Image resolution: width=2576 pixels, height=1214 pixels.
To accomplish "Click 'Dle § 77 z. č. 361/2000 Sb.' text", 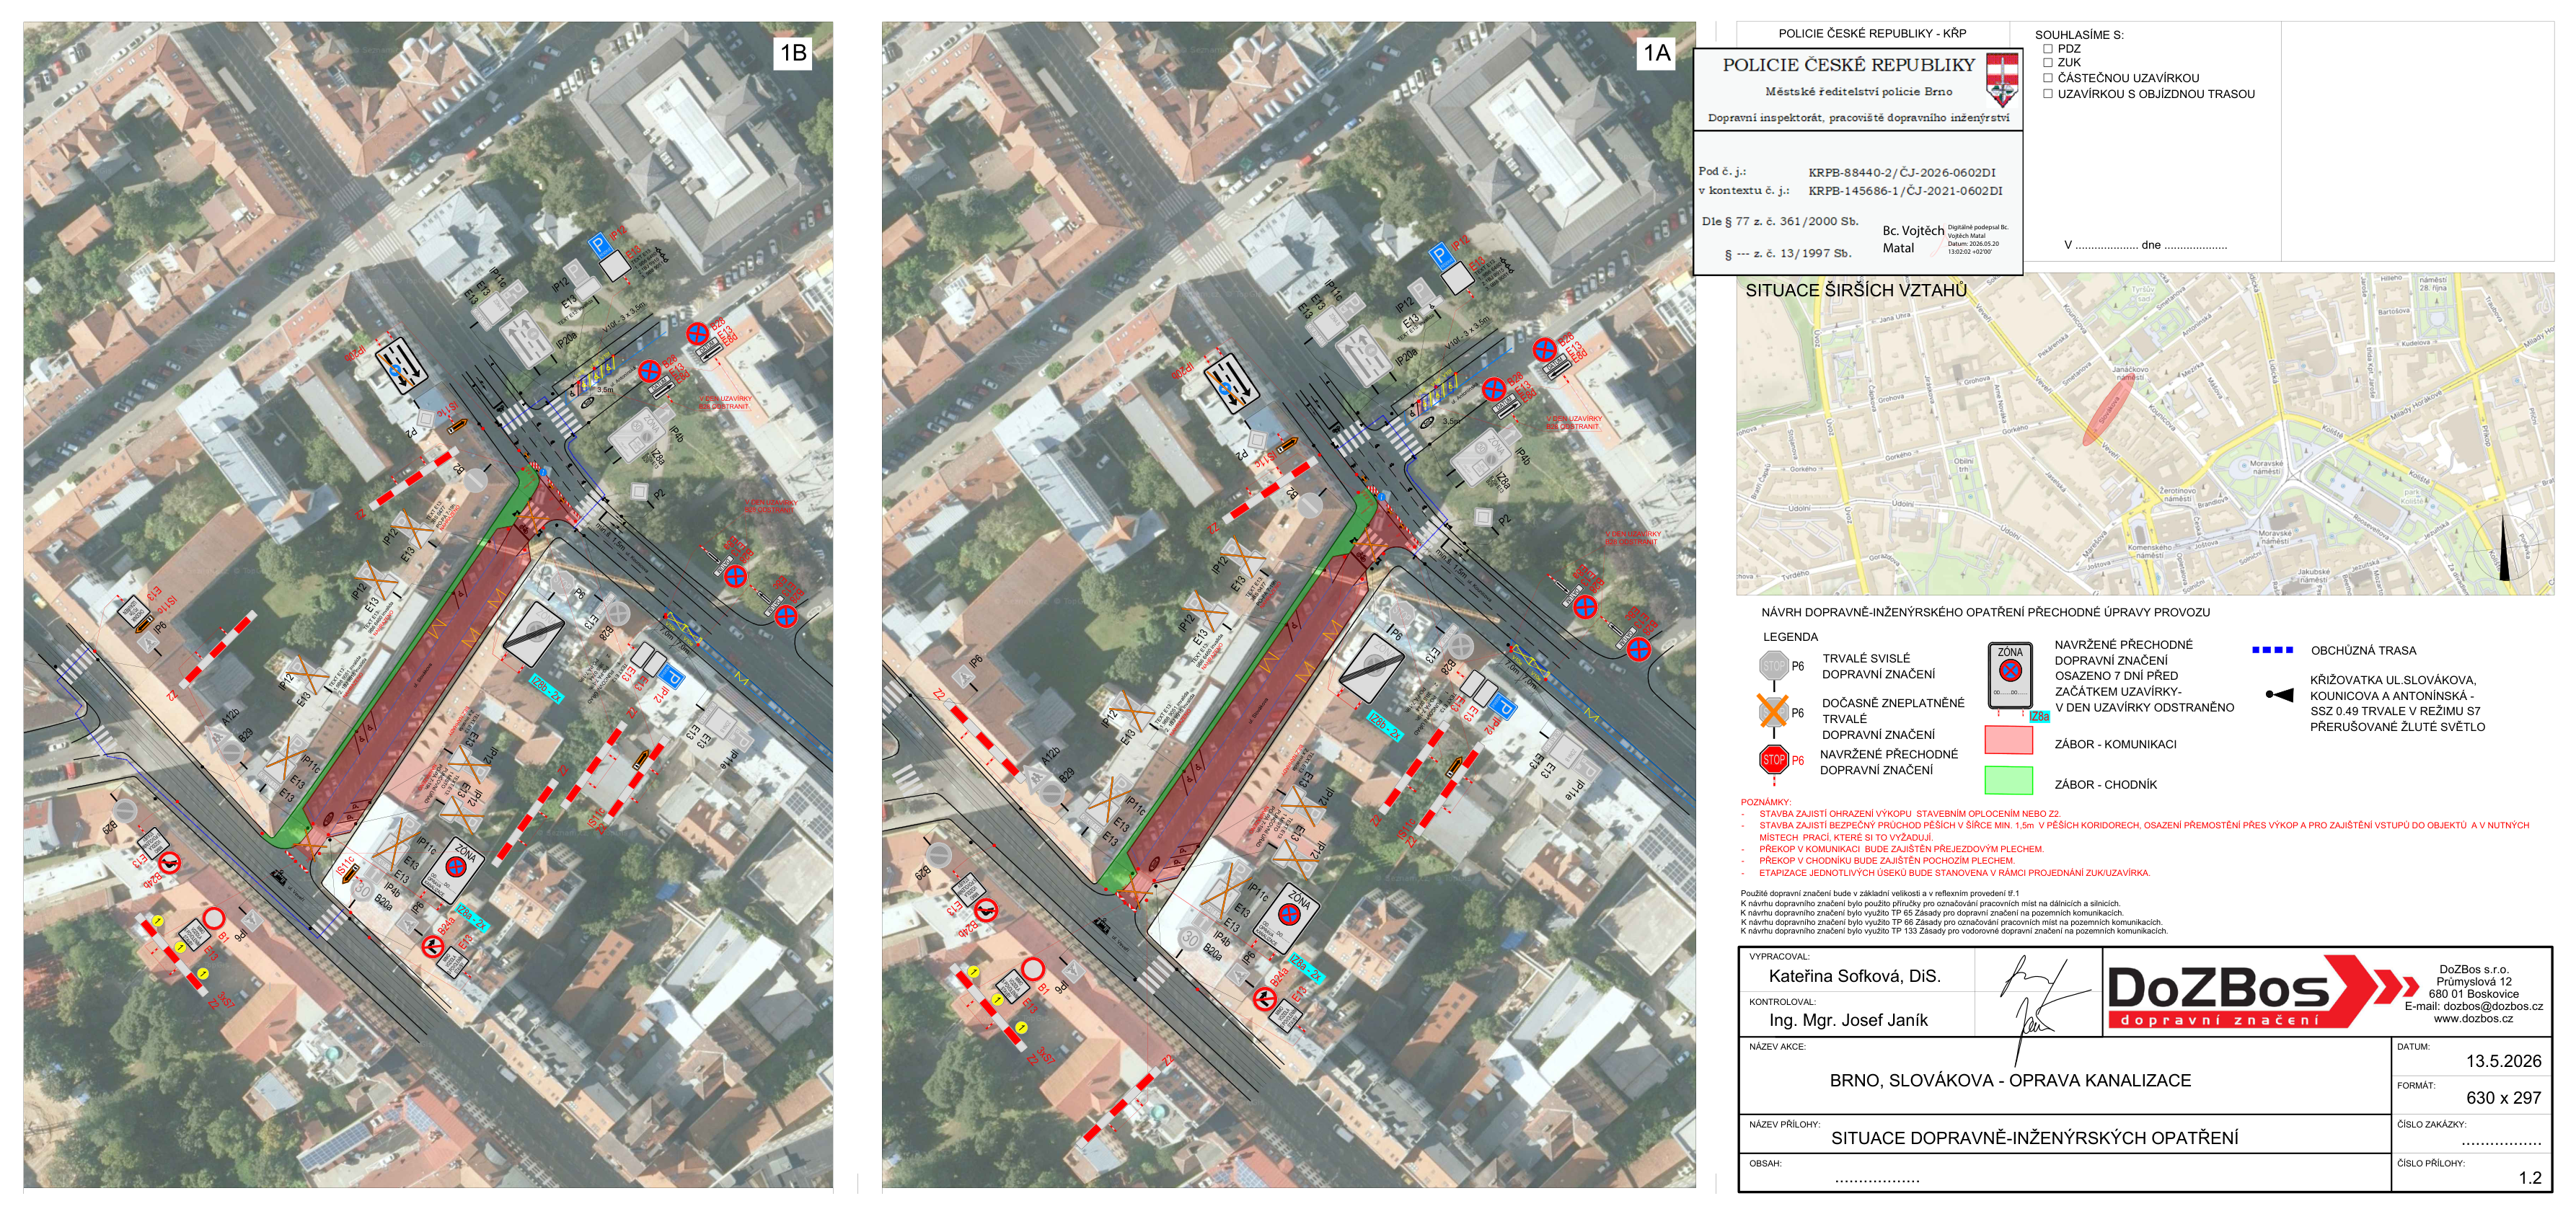I will (1780, 221).
